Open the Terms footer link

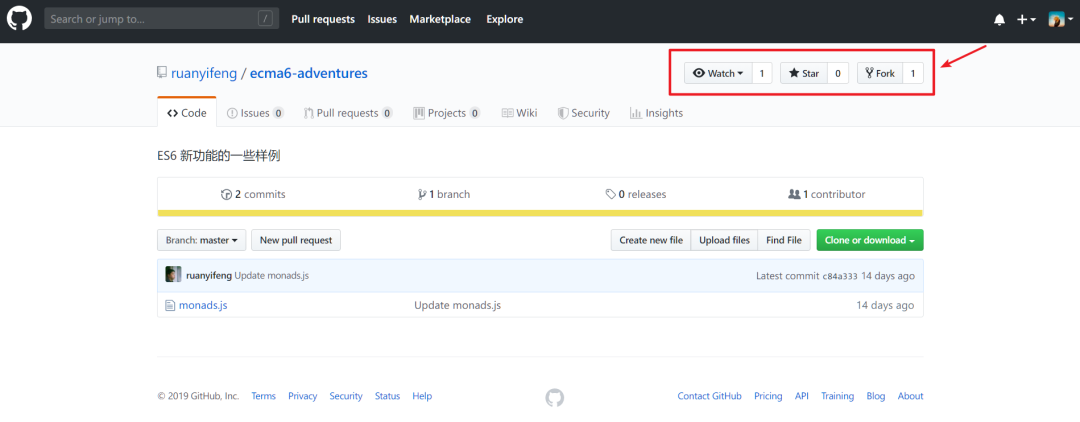(x=263, y=396)
